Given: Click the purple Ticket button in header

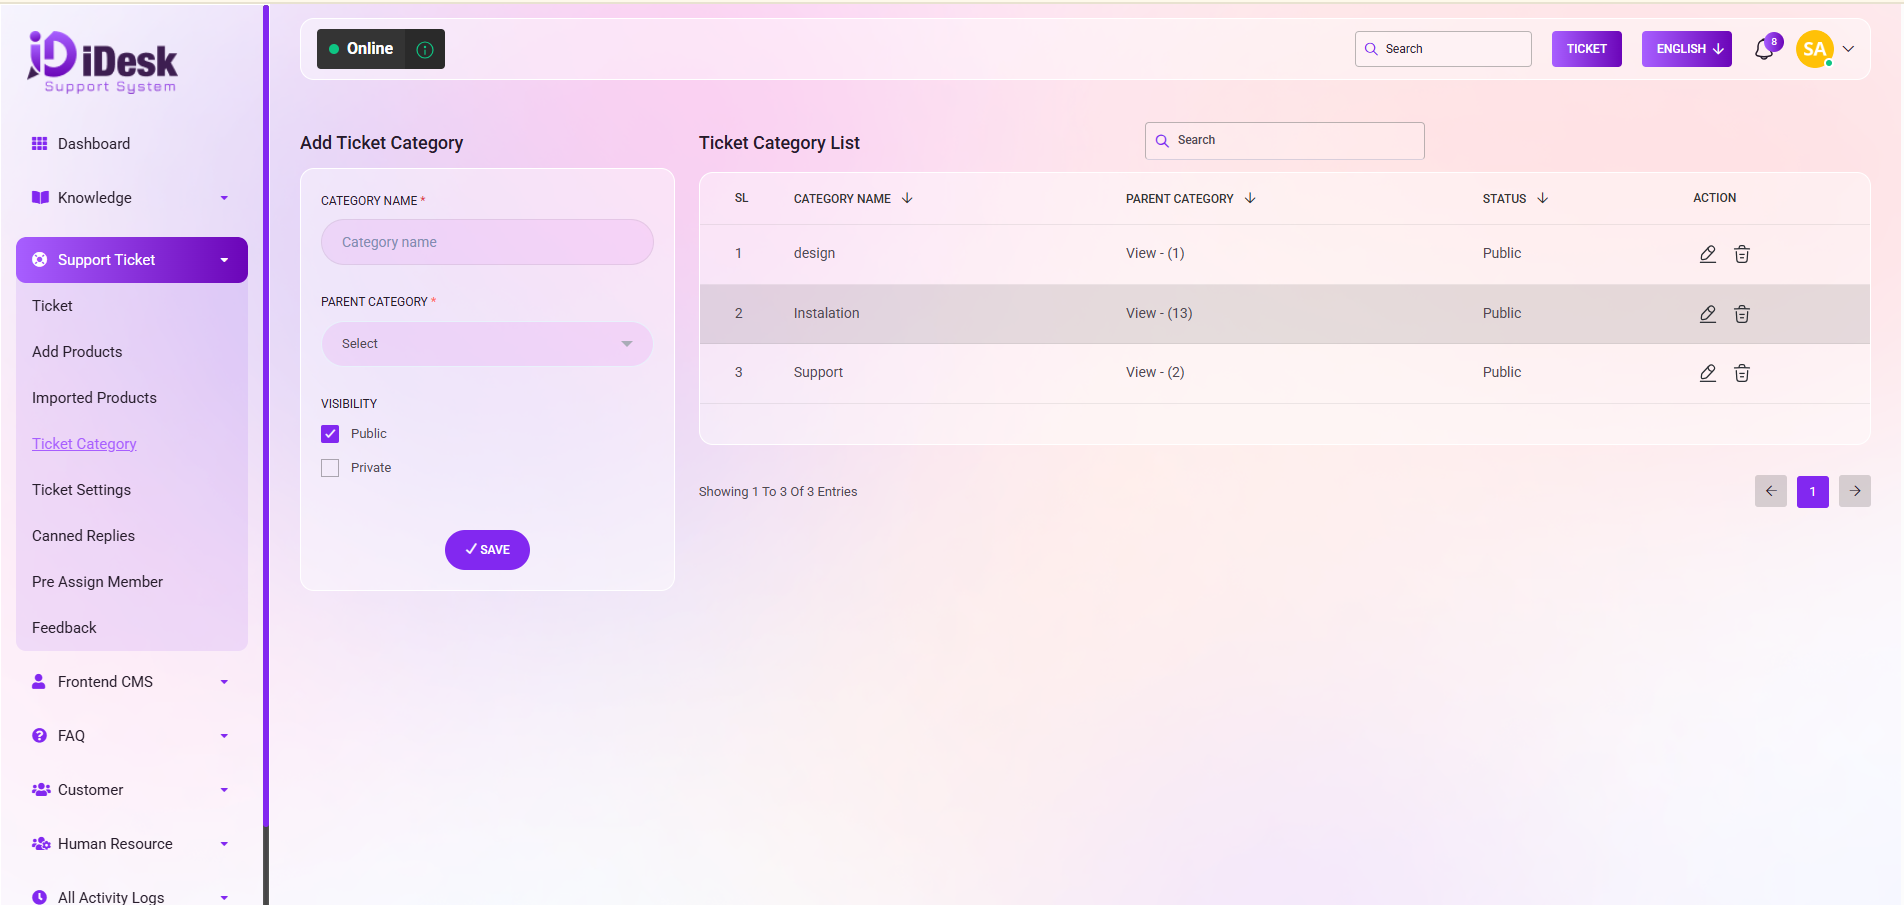Looking at the screenshot, I should pos(1586,49).
